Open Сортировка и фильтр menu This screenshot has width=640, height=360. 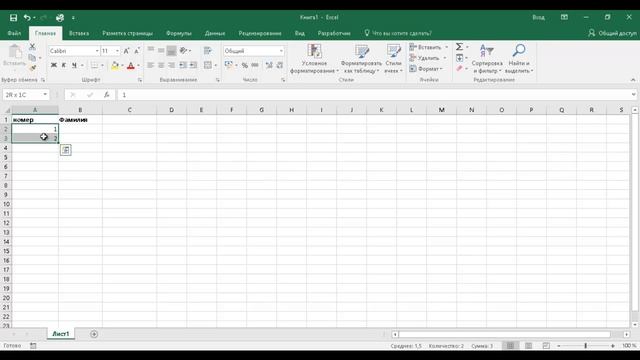(487, 59)
